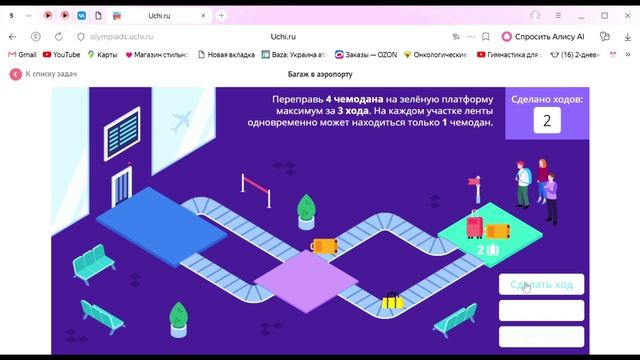Reload the page with the refresh icon
Image resolution: width=640 pixels, height=360 pixels.
pyautogui.click(x=59, y=37)
